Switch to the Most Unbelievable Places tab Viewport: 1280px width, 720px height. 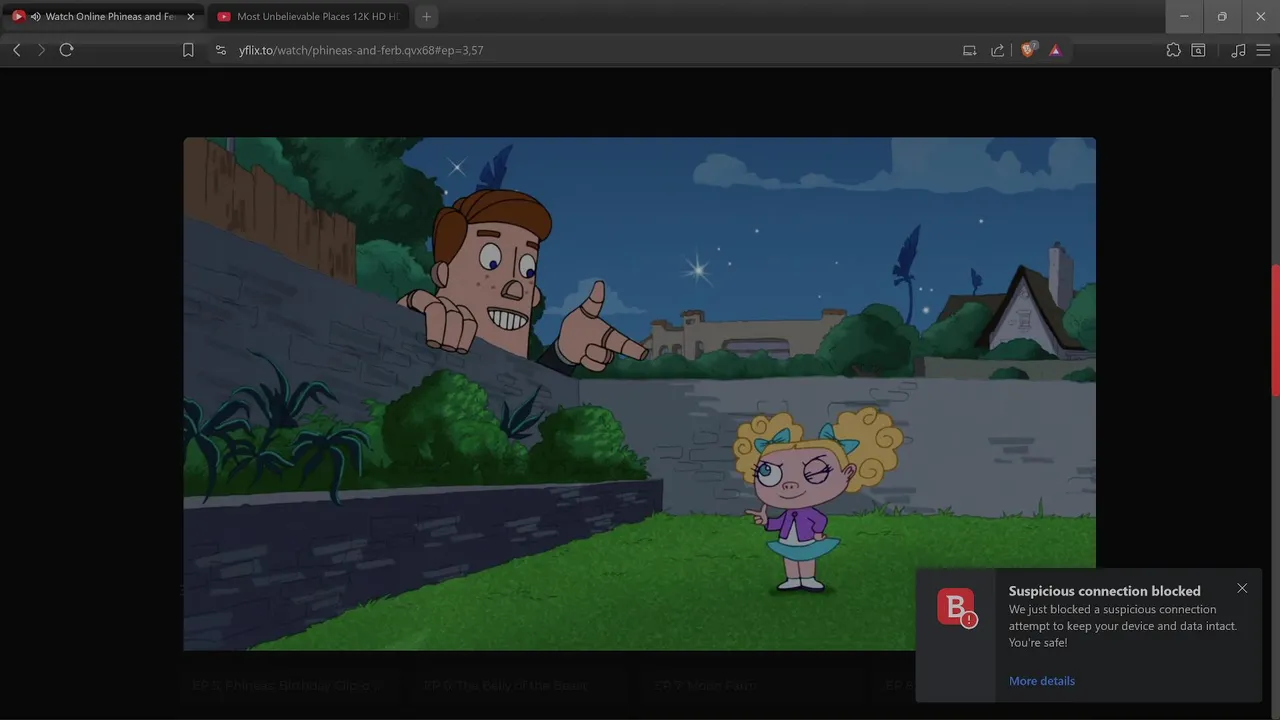click(308, 16)
